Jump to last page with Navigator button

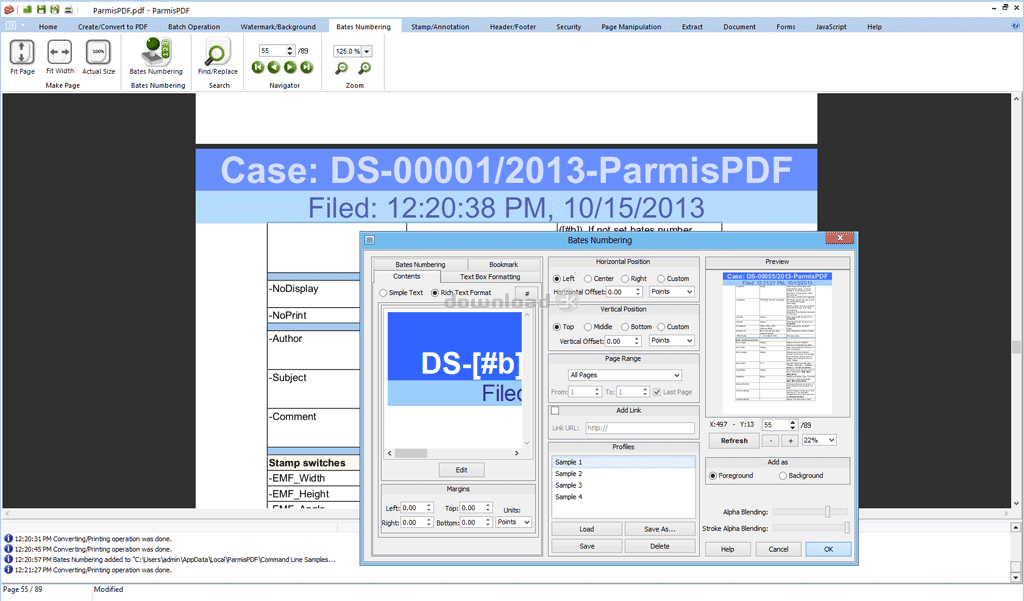pos(307,67)
